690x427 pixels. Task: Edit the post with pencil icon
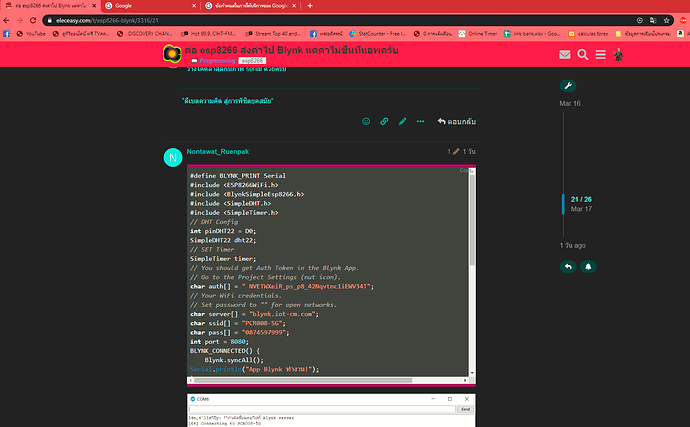(x=402, y=121)
